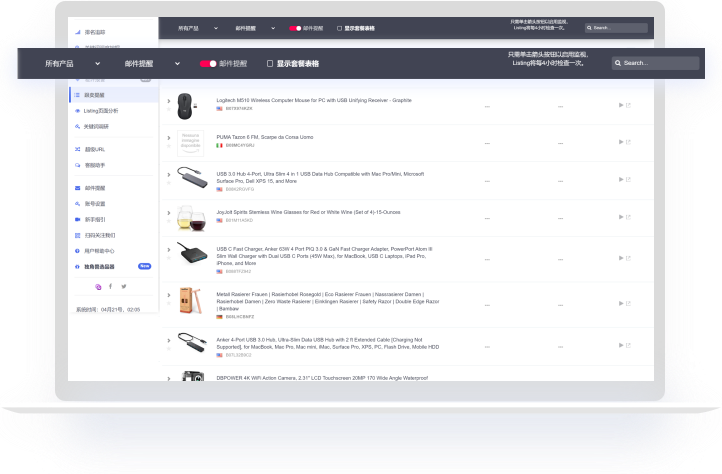Star the Anker 63W charger row
Image resolution: width=722 pixels, height=474 pixels.
169,257
